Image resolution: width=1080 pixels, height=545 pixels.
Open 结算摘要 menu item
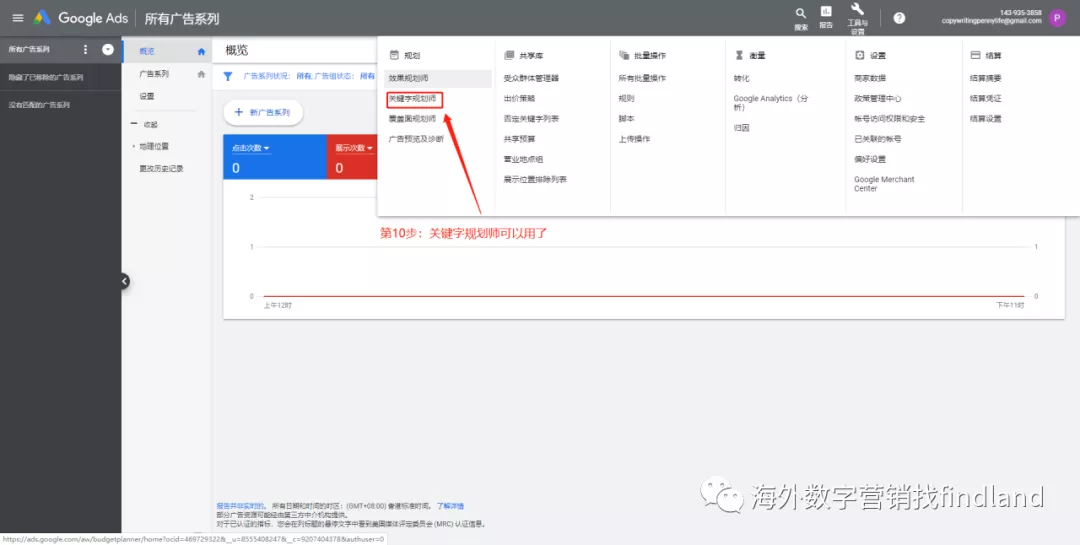[986, 79]
